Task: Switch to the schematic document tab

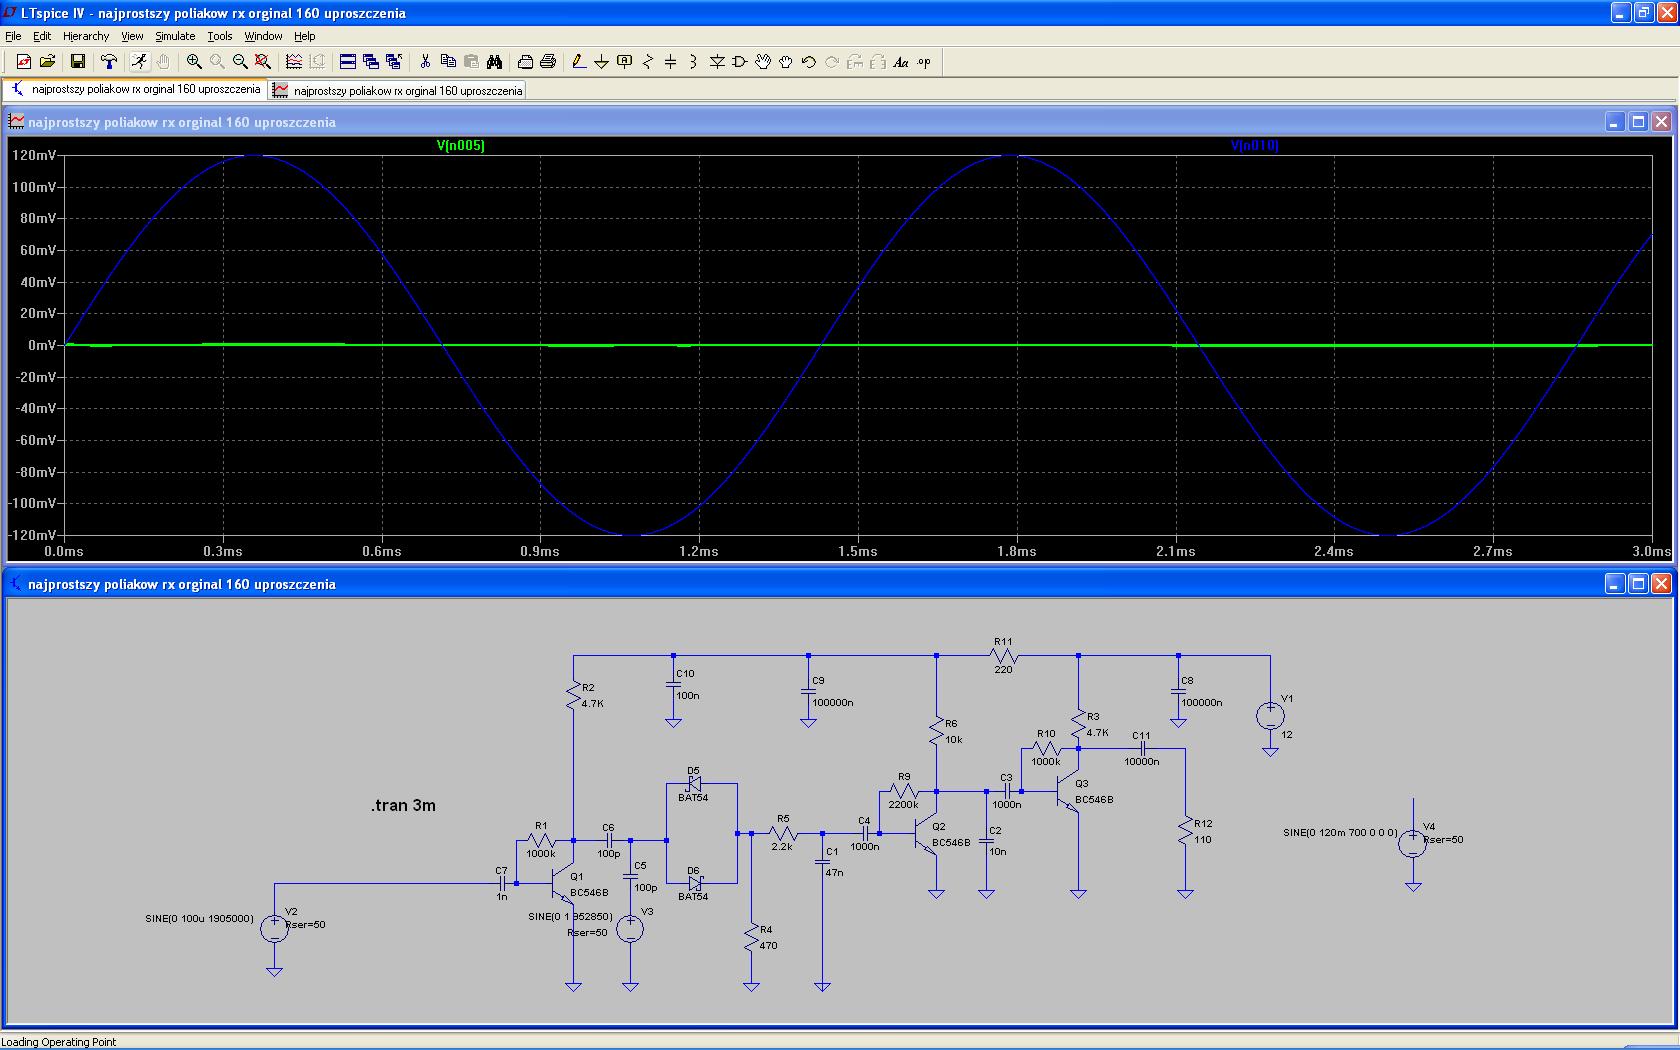Action: [136, 89]
